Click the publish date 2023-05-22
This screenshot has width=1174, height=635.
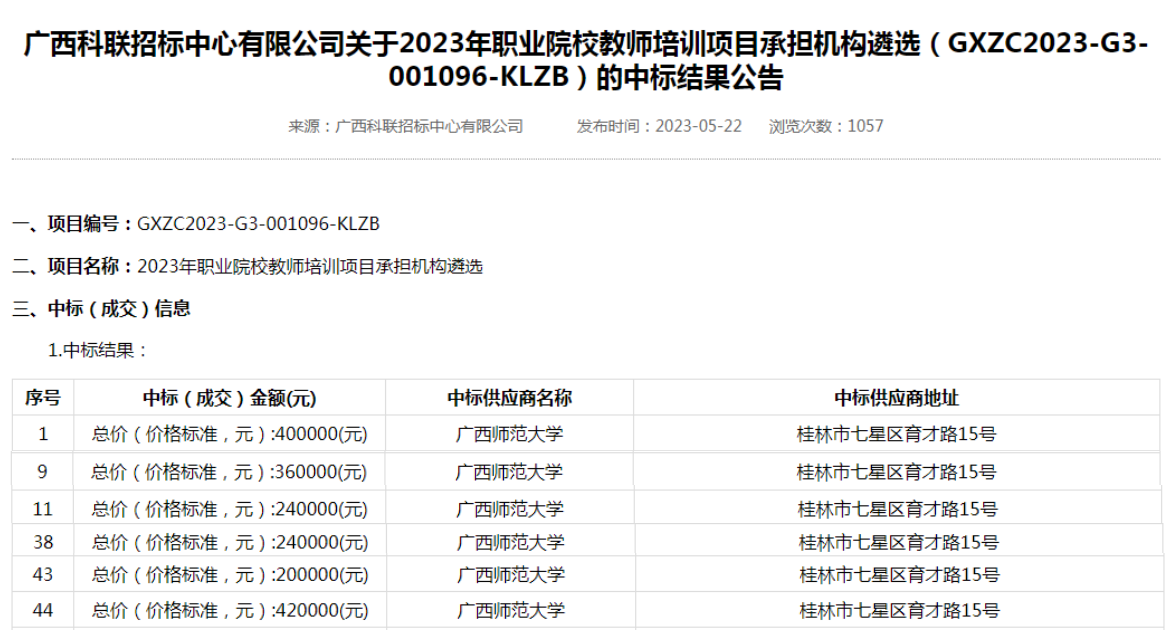(x=699, y=127)
